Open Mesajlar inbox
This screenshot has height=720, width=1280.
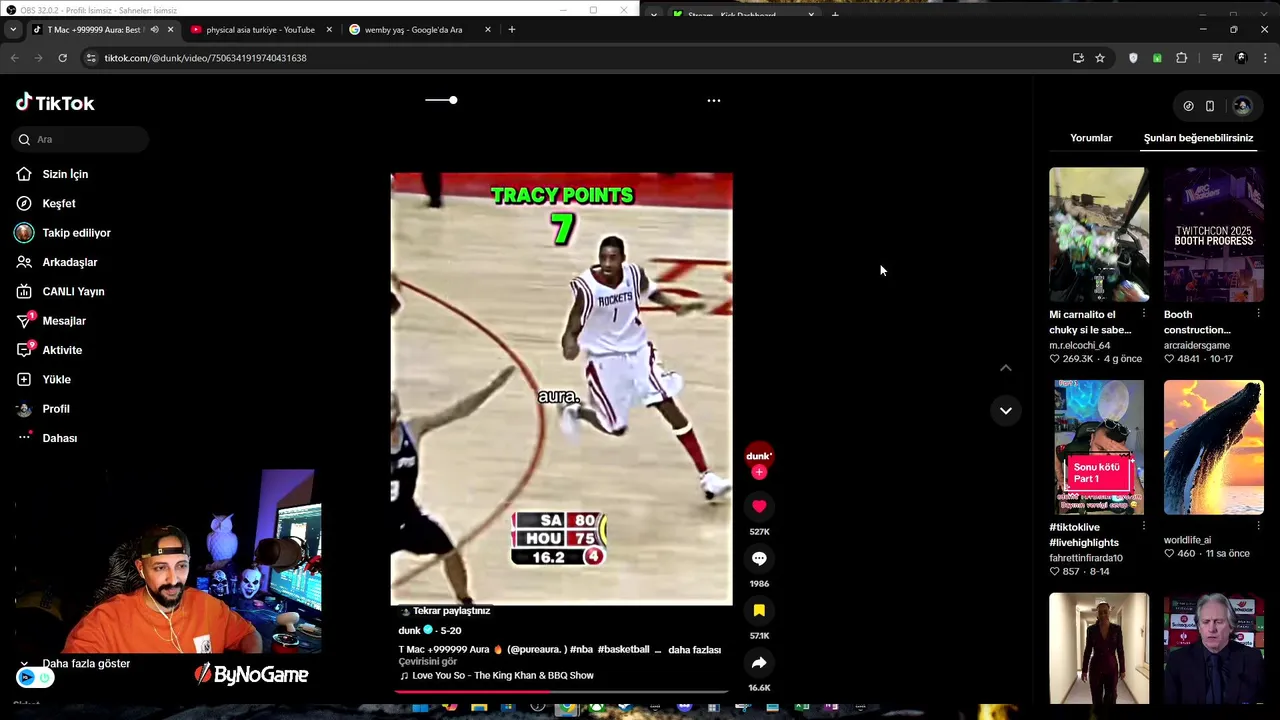click(x=63, y=321)
